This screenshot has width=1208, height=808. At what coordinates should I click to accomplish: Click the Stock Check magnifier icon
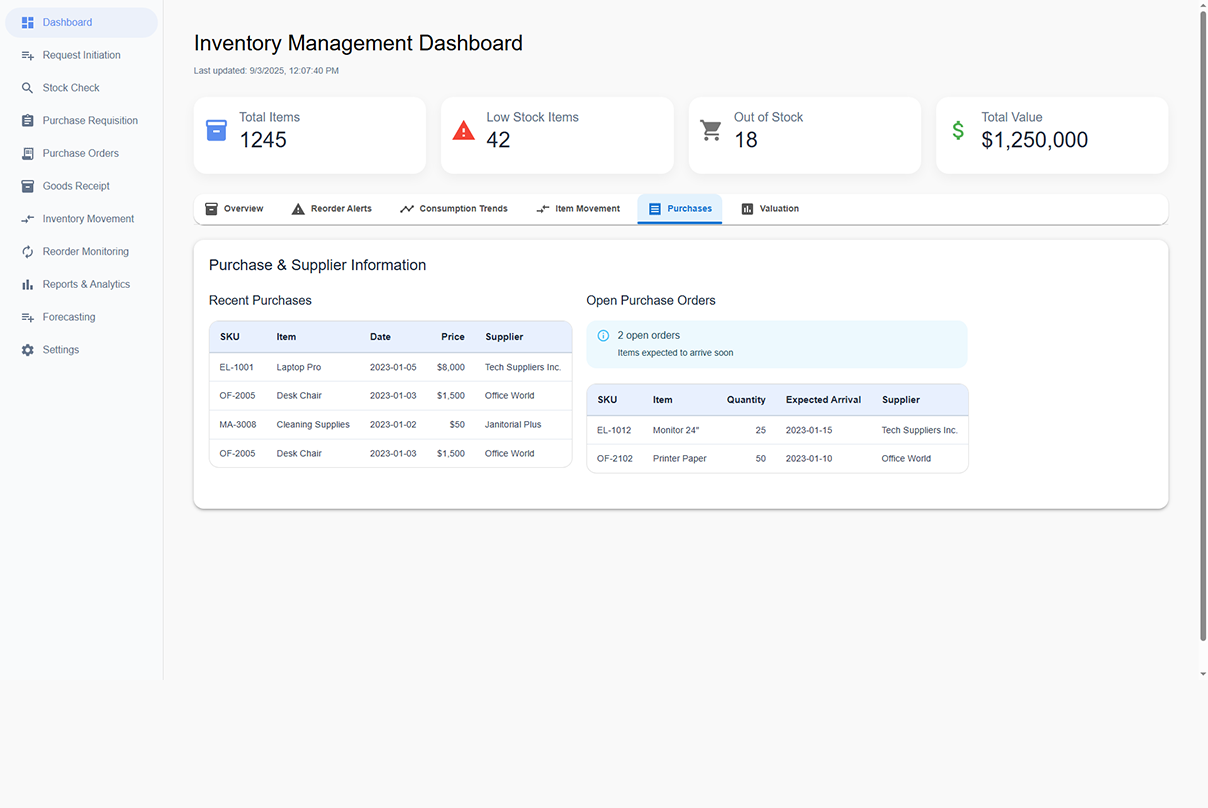tap(28, 88)
